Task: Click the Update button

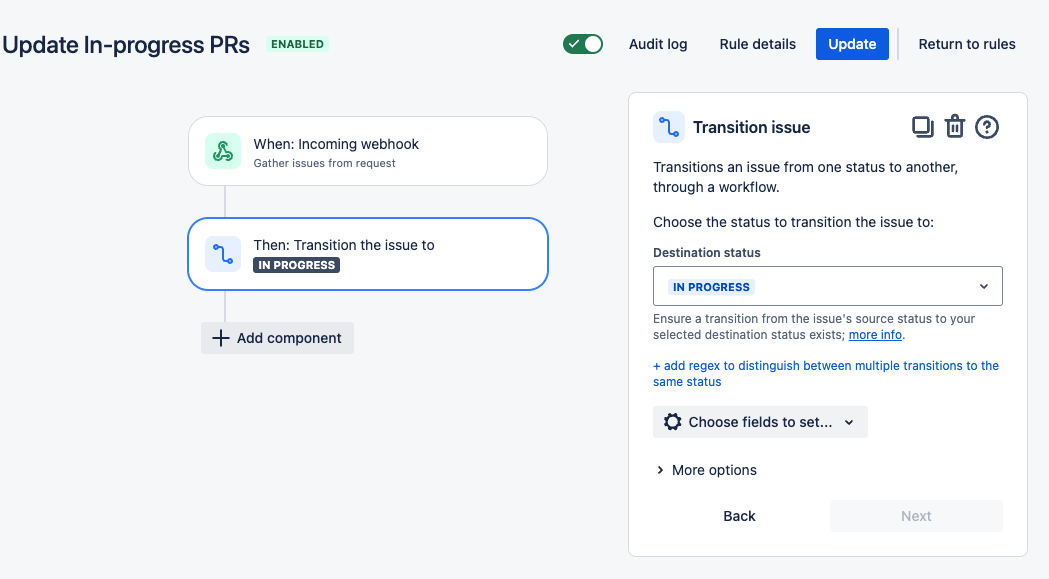Action: pyautogui.click(x=852, y=44)
